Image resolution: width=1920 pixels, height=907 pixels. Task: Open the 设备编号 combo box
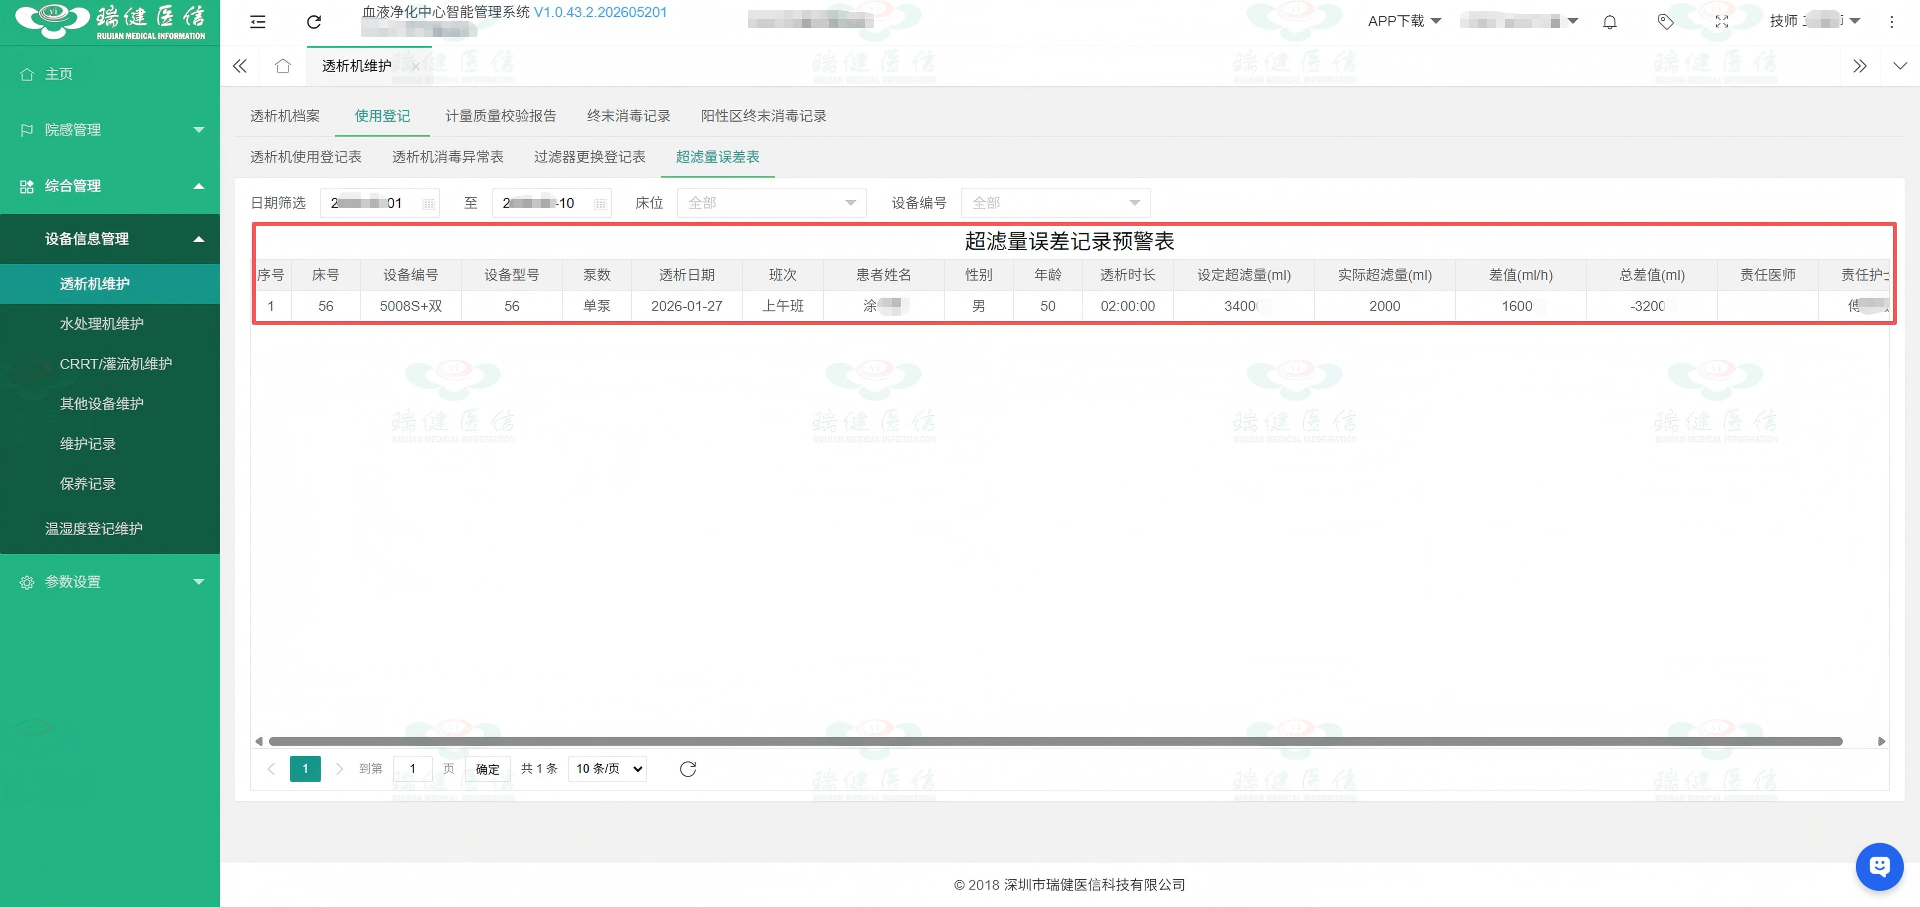(1055, 203)
